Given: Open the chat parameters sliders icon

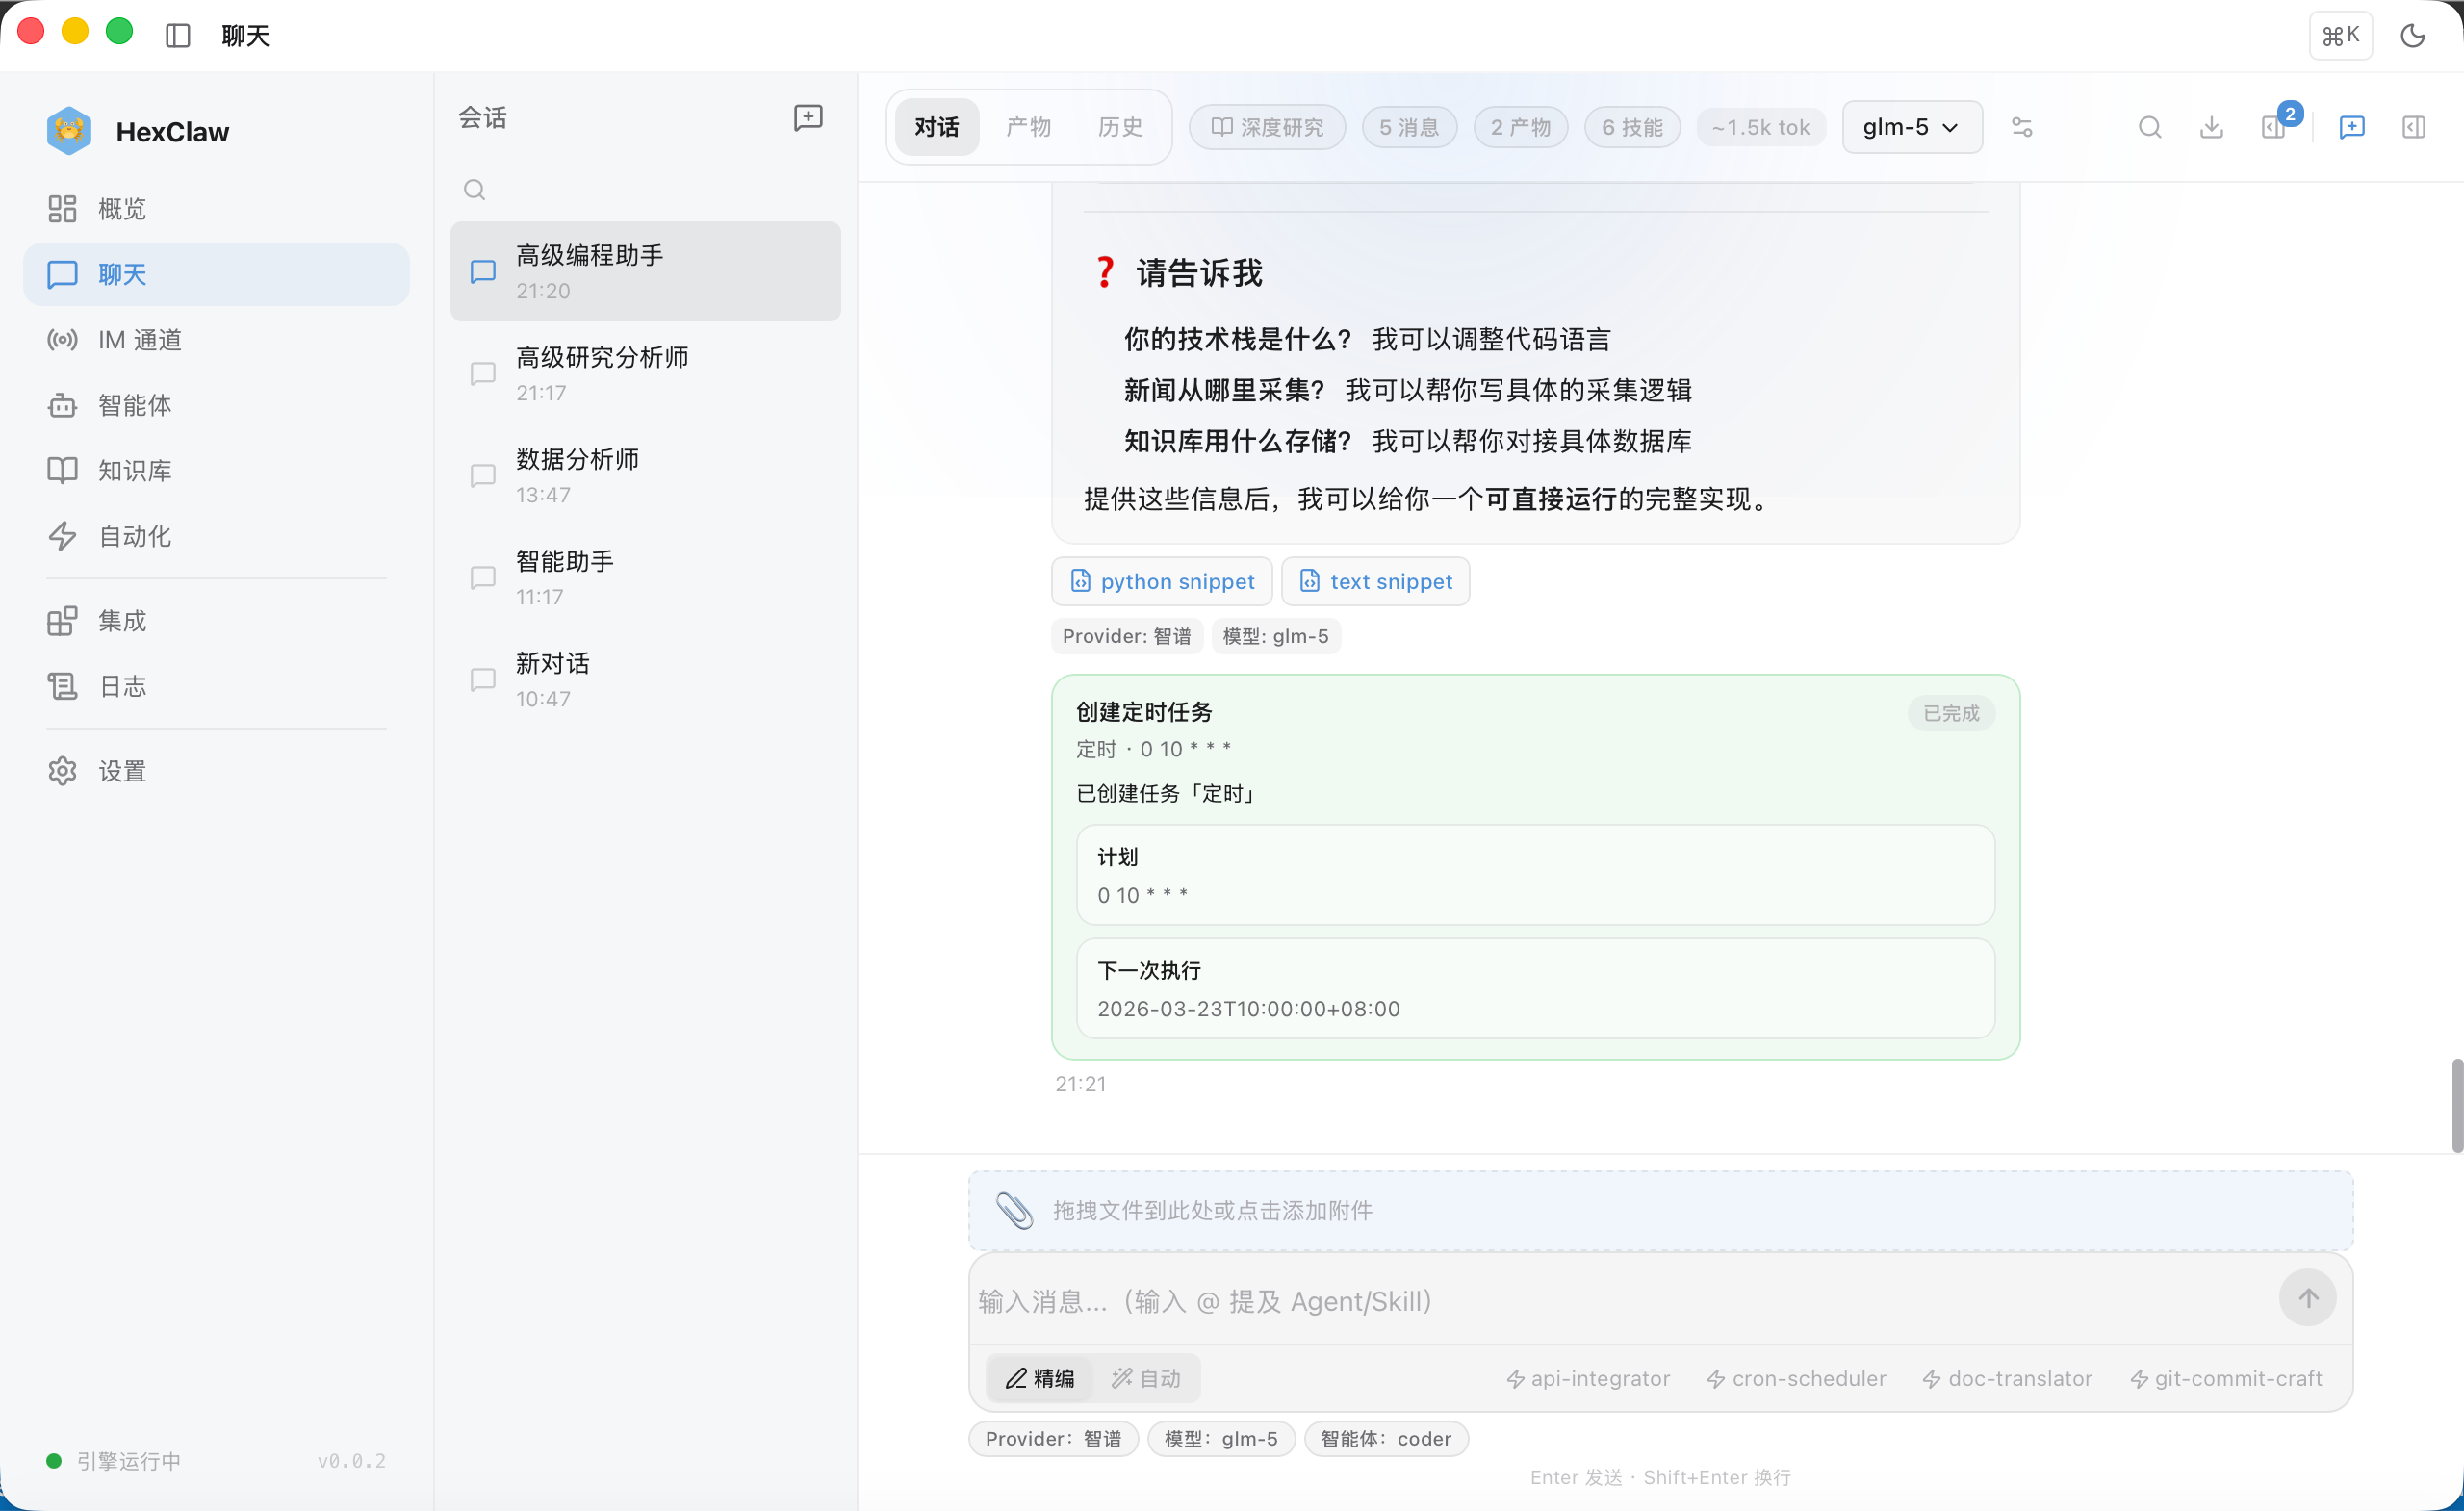Looking at the screenshot, I should click(2022, 127).
